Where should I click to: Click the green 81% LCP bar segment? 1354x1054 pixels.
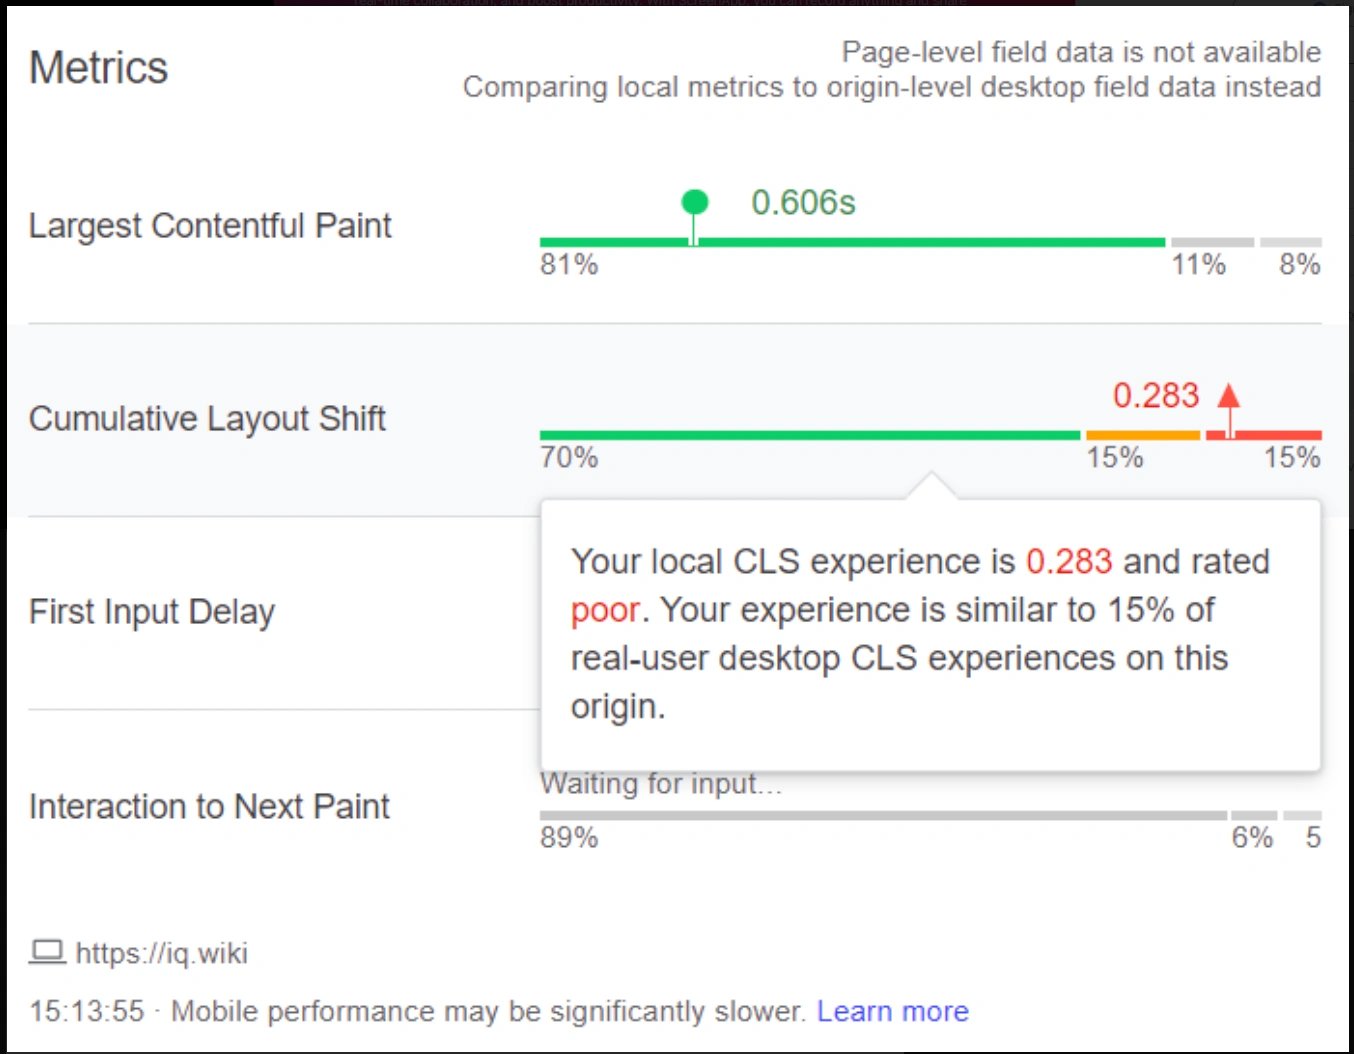852,242
